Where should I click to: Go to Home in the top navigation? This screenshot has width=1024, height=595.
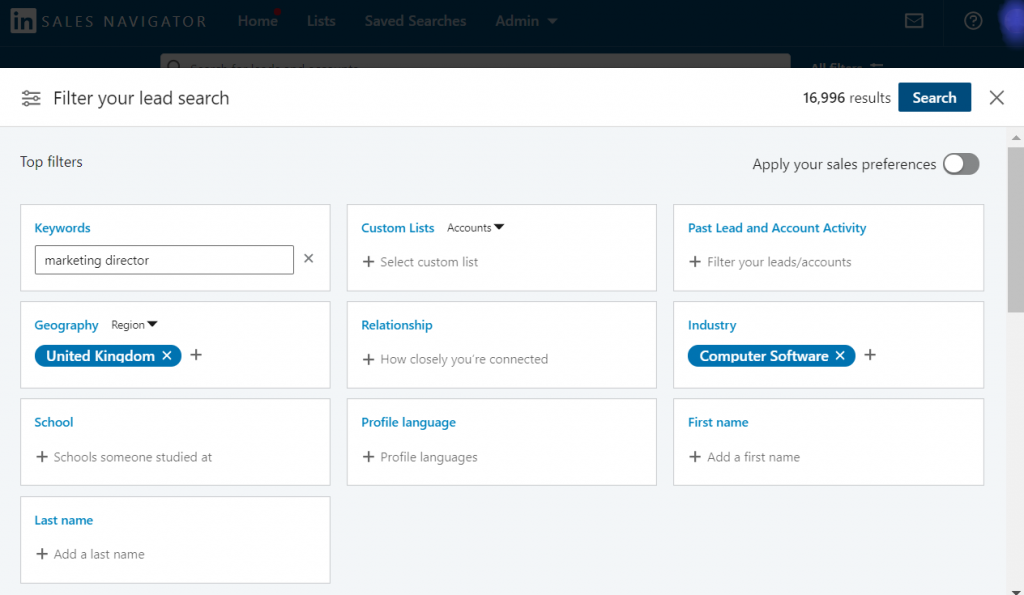pyautogui.click(x=257, y=21)
